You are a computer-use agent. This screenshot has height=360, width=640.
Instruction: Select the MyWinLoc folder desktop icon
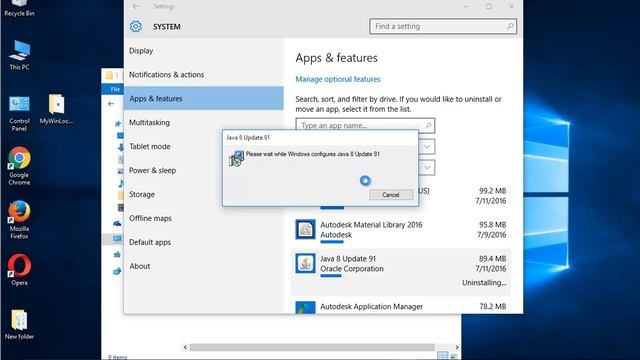(56, 109)
